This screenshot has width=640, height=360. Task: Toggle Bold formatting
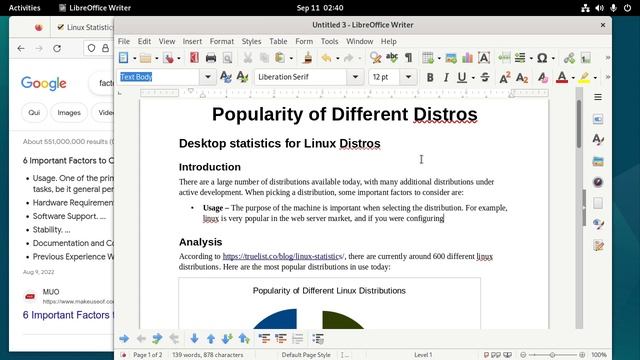(430, 77)
